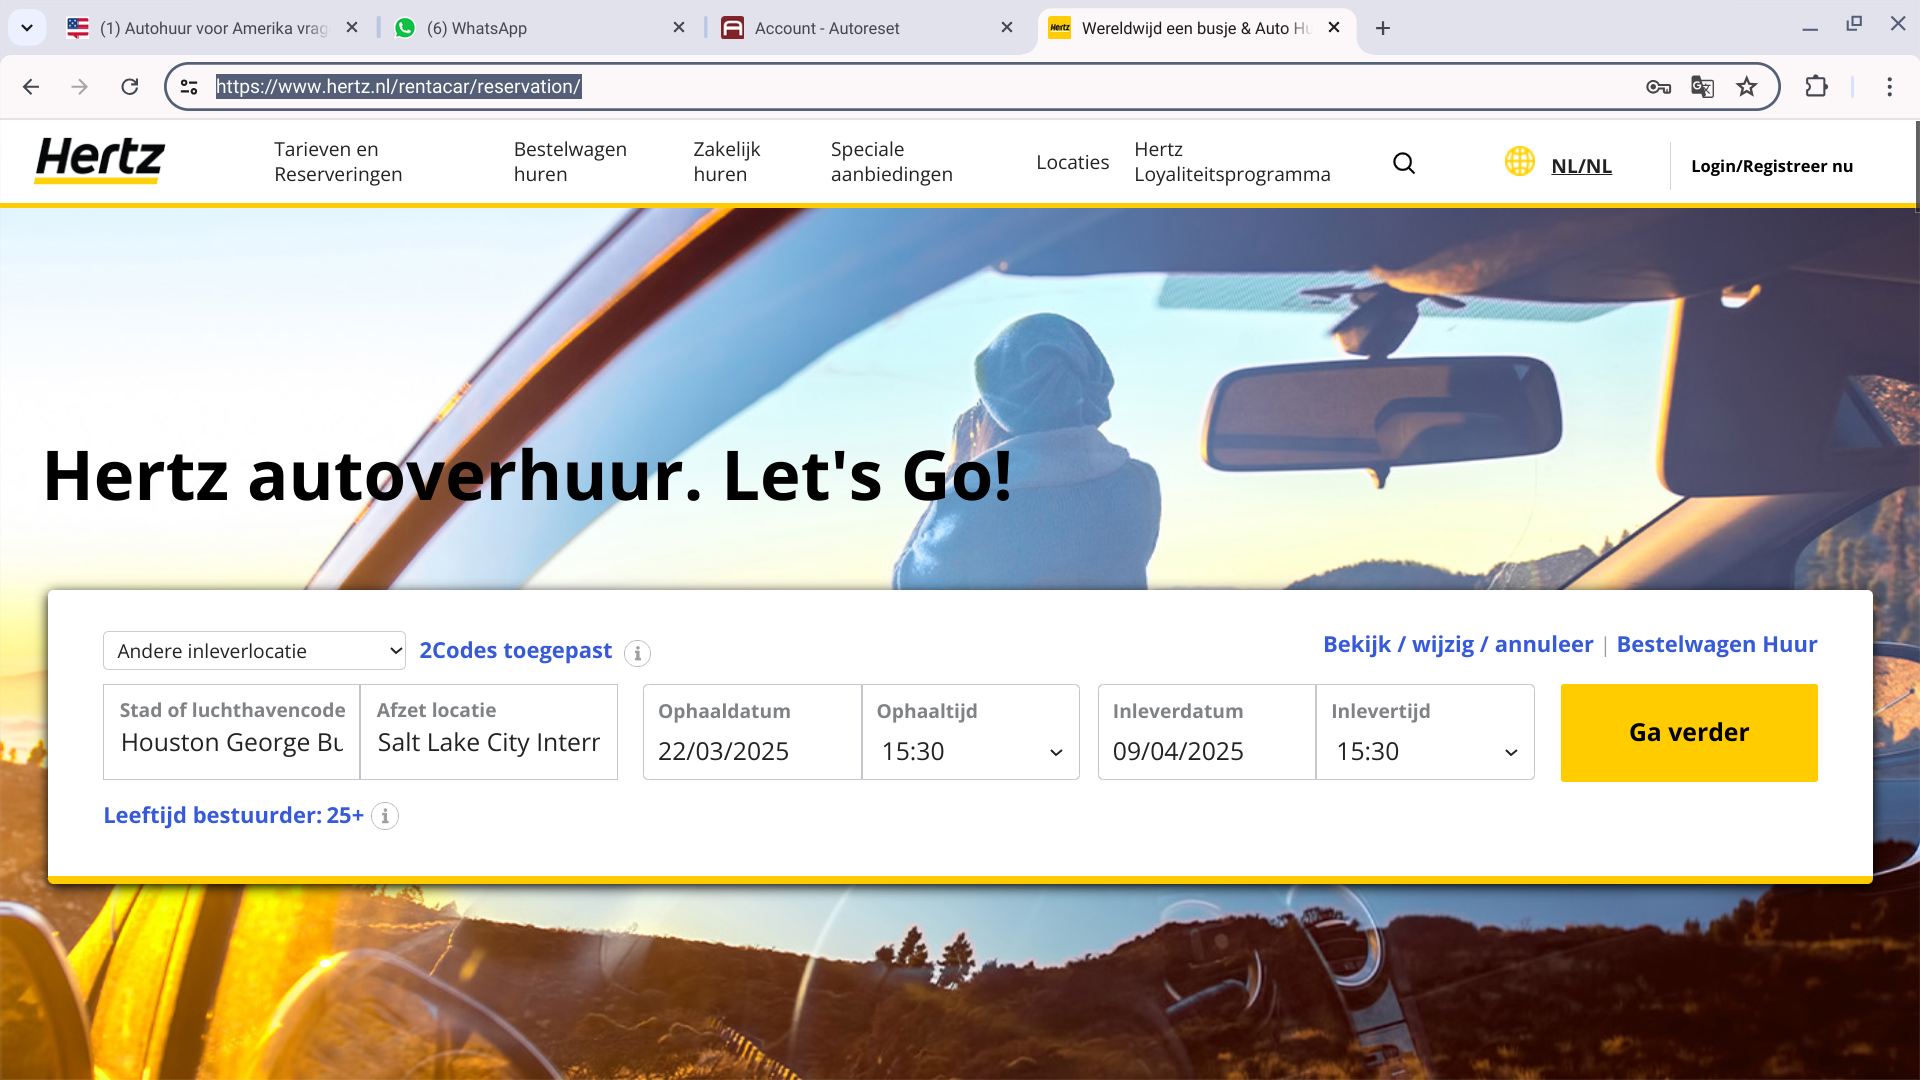Viewport: 1920px width, 1080px height.
Task: Open Andere inleverlocatie dropdown
Action: pyautogui.click(x=254, y=651)
